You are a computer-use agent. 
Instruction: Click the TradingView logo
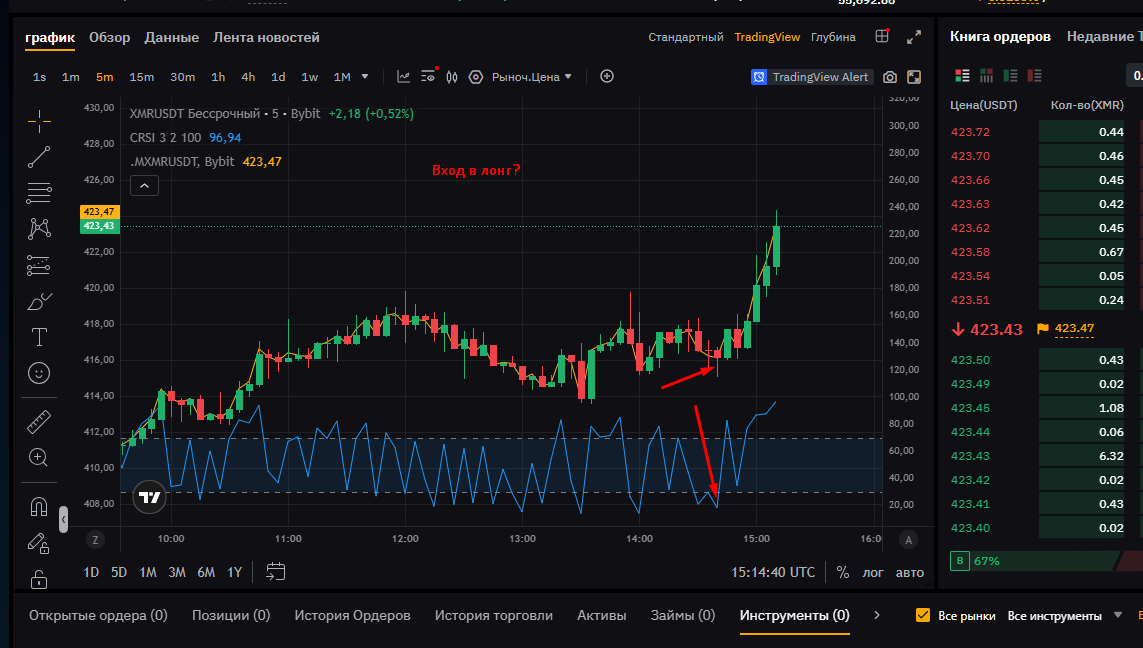pos(149,497)
